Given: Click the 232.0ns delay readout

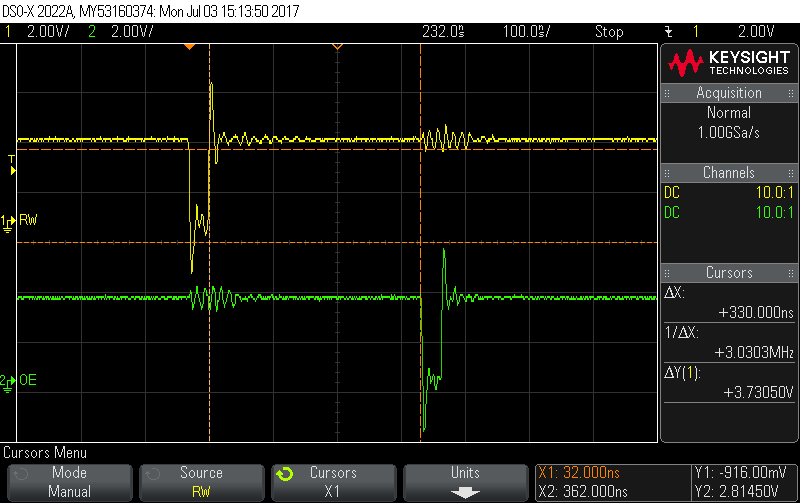Looking at the screenshot, I should pos(443,32).
